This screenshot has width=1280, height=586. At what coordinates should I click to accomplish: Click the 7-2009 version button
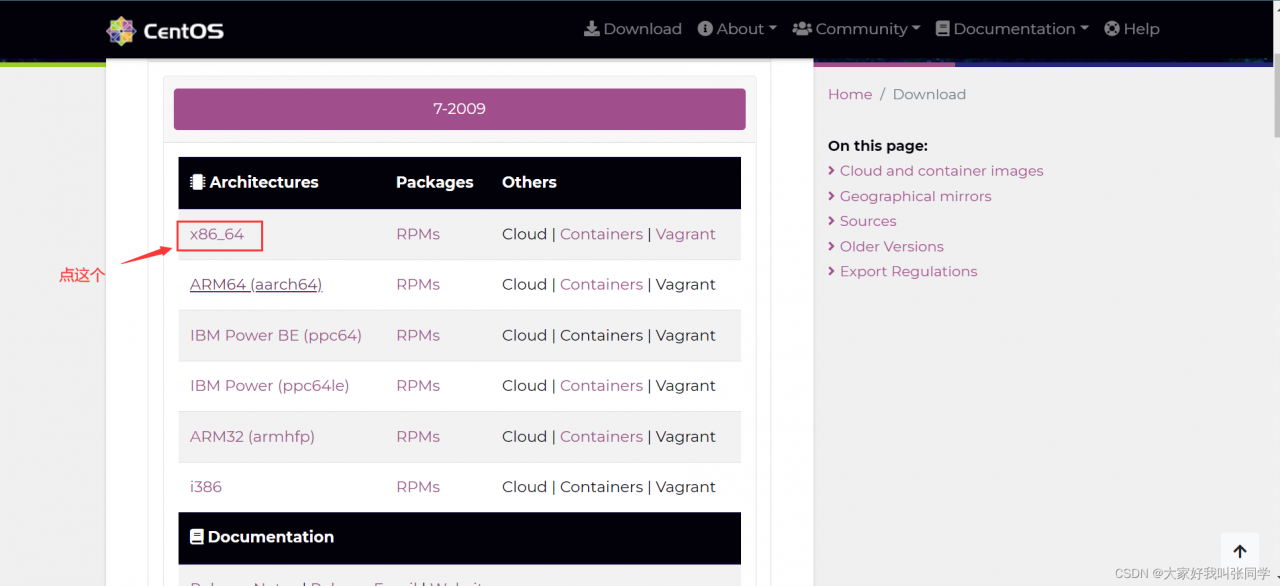point(460,109)
